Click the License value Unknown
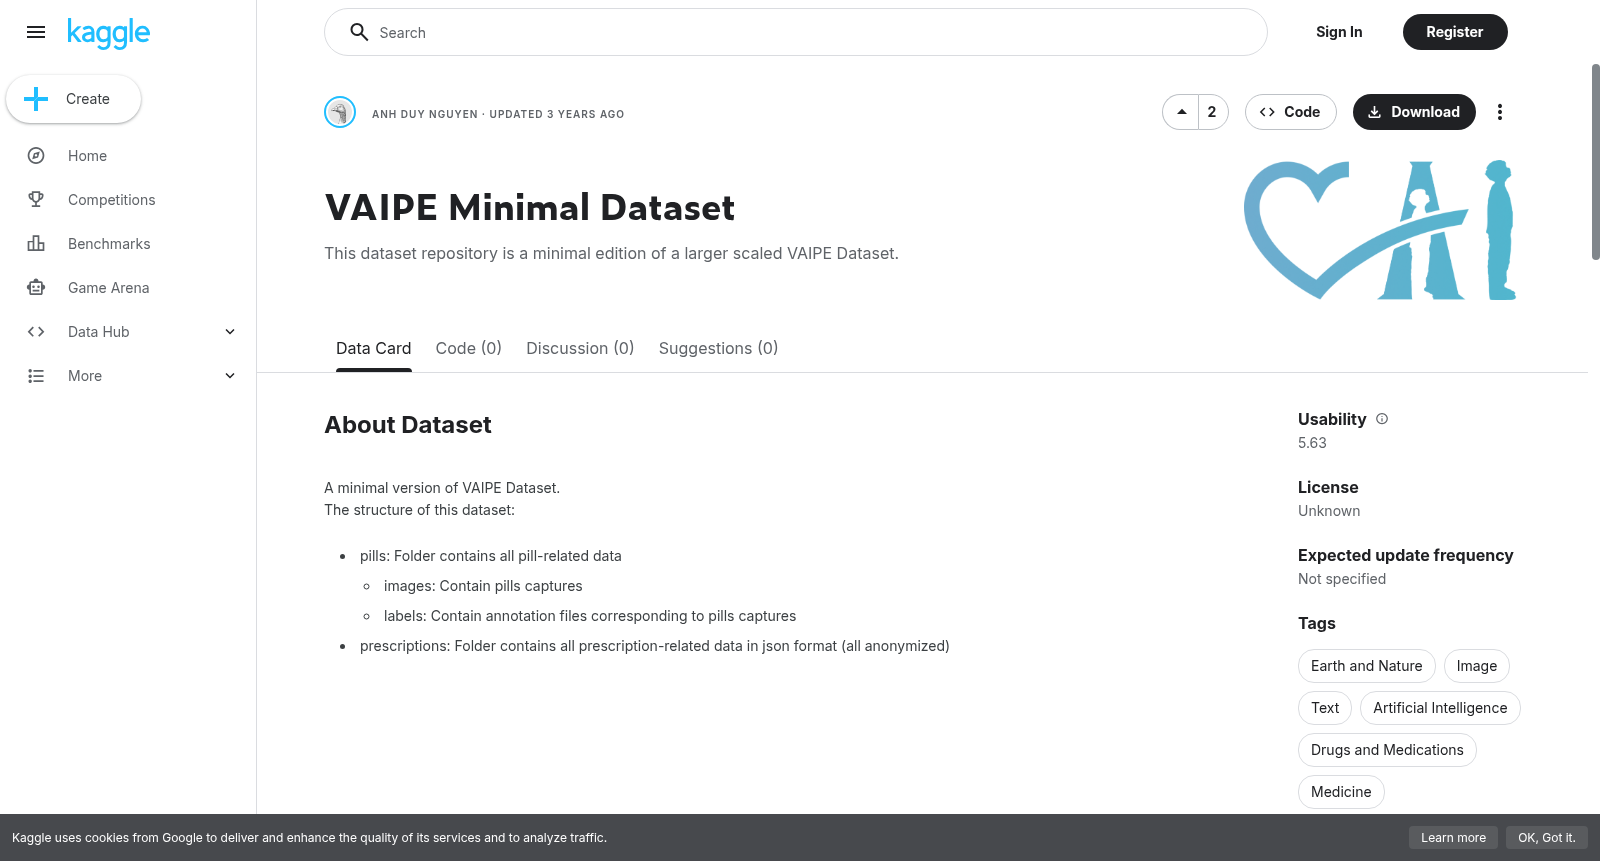 click(x=1329, y=511)
